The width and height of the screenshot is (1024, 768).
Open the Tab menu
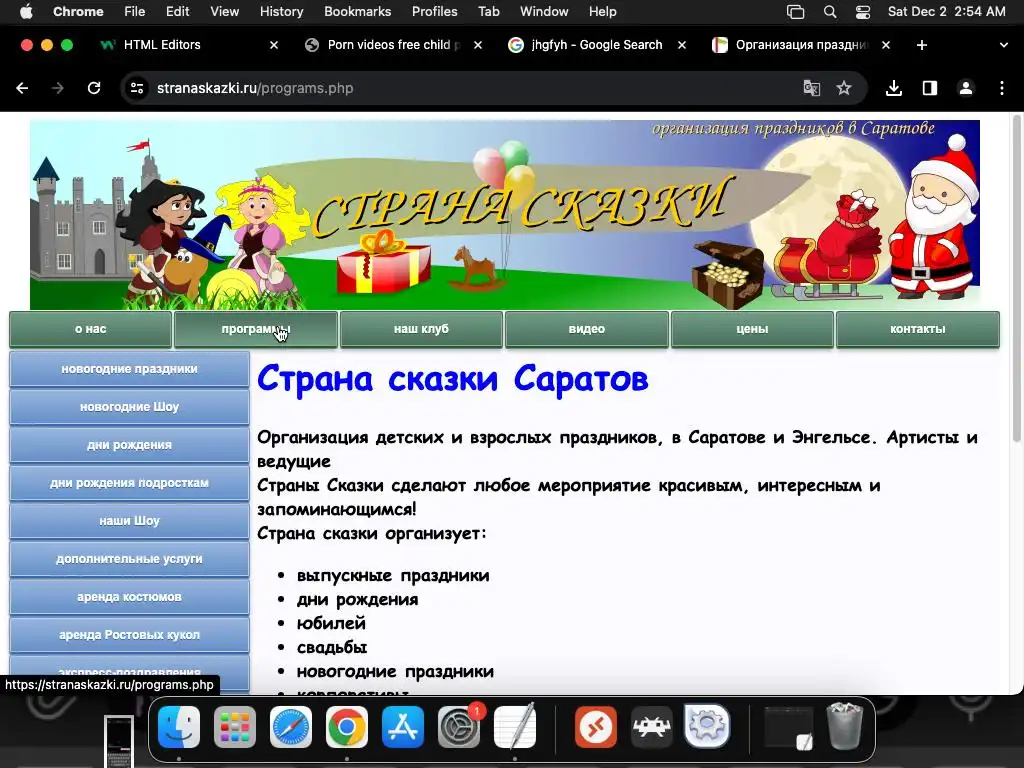pyautogui.click(x=488, y=11)
